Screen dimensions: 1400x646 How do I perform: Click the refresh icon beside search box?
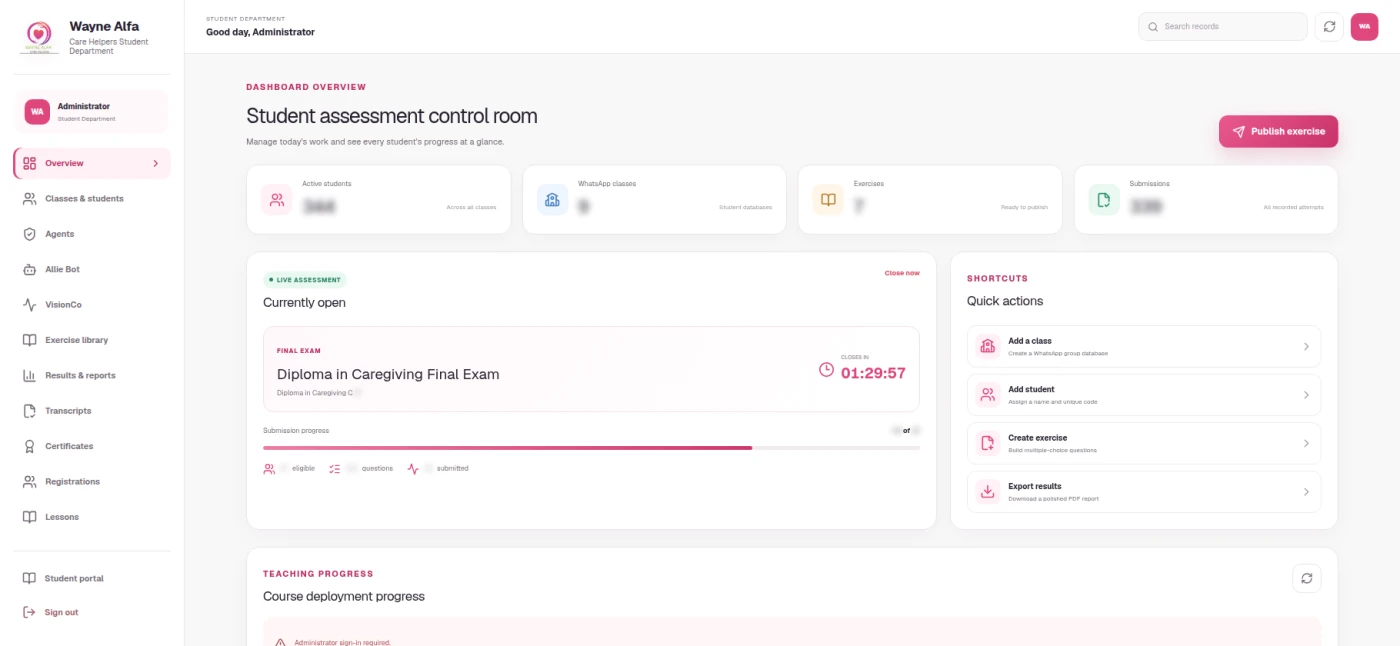click(1329, 27)
